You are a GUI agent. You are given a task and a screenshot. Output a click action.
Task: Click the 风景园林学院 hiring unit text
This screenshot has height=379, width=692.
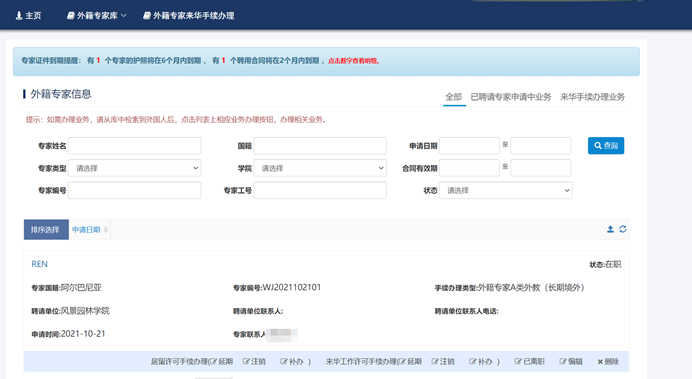85,311
